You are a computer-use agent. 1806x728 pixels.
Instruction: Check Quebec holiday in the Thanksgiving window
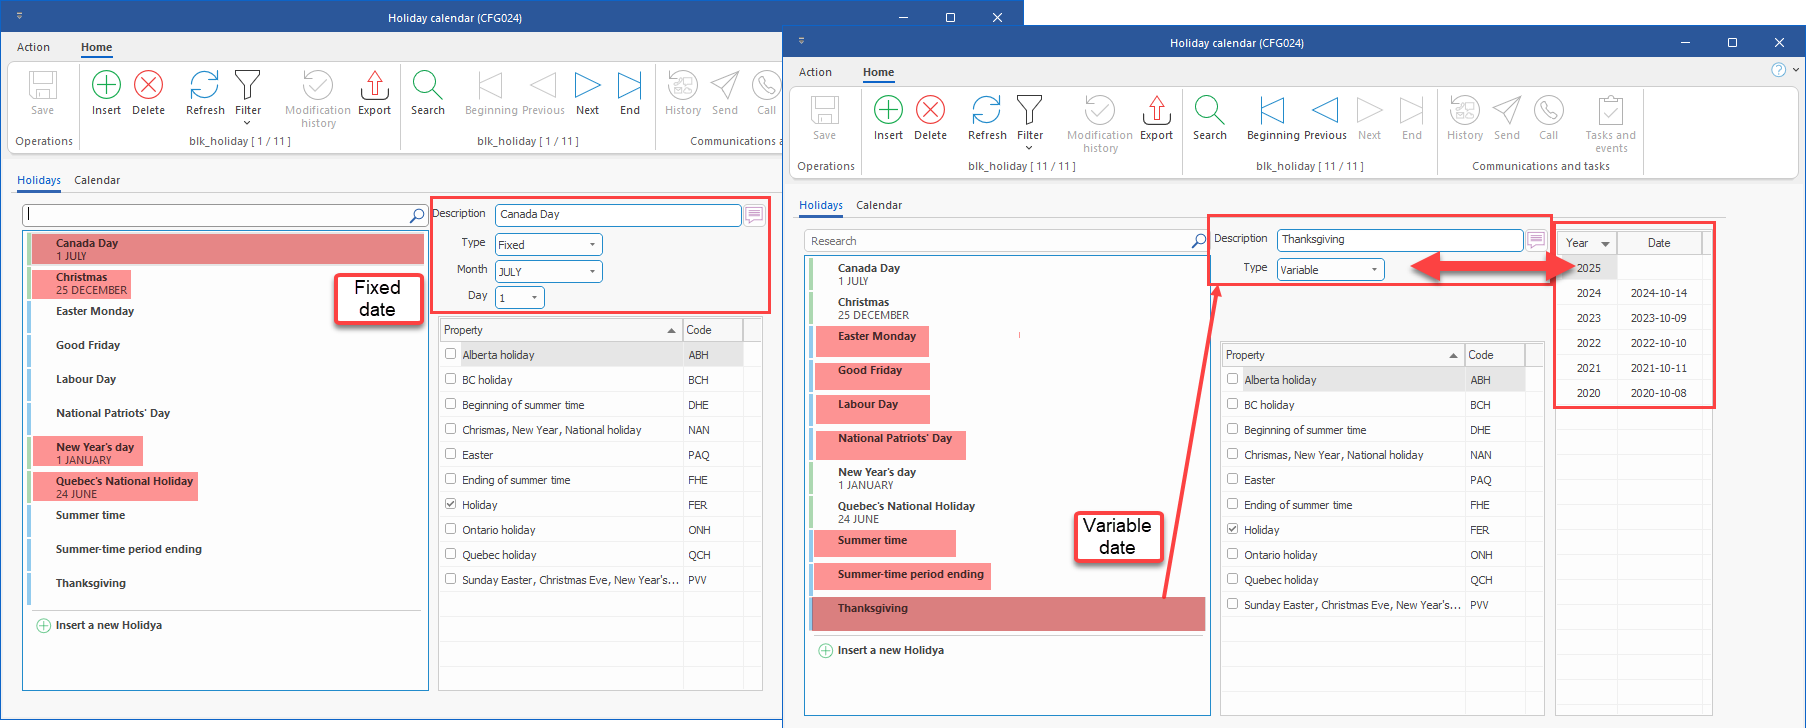coord(1233,579)
